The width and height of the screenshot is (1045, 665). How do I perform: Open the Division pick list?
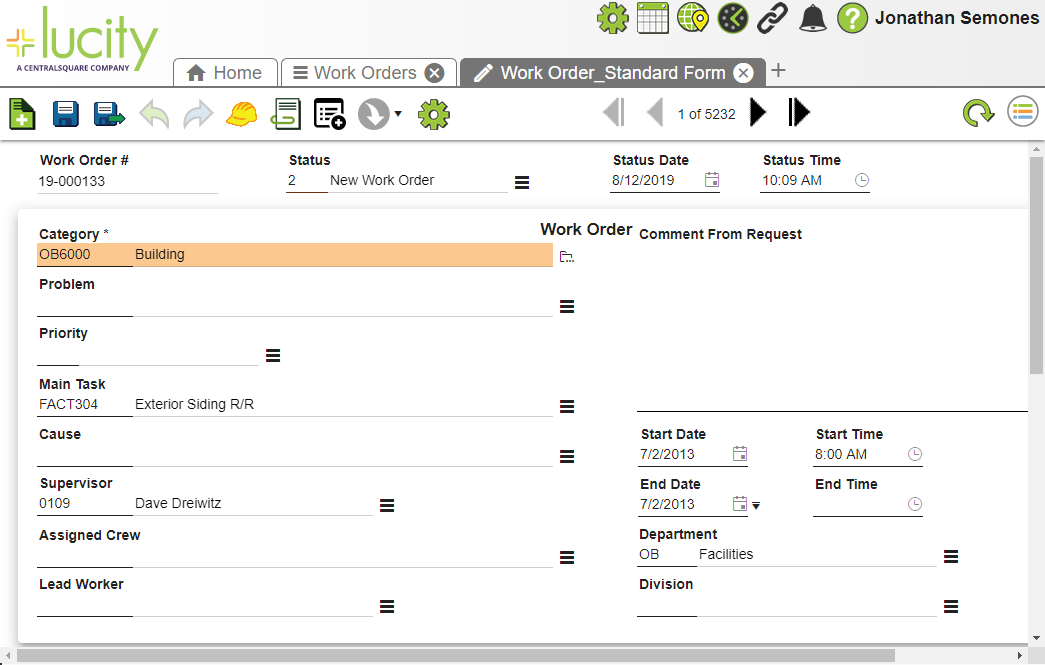(951, 606)
